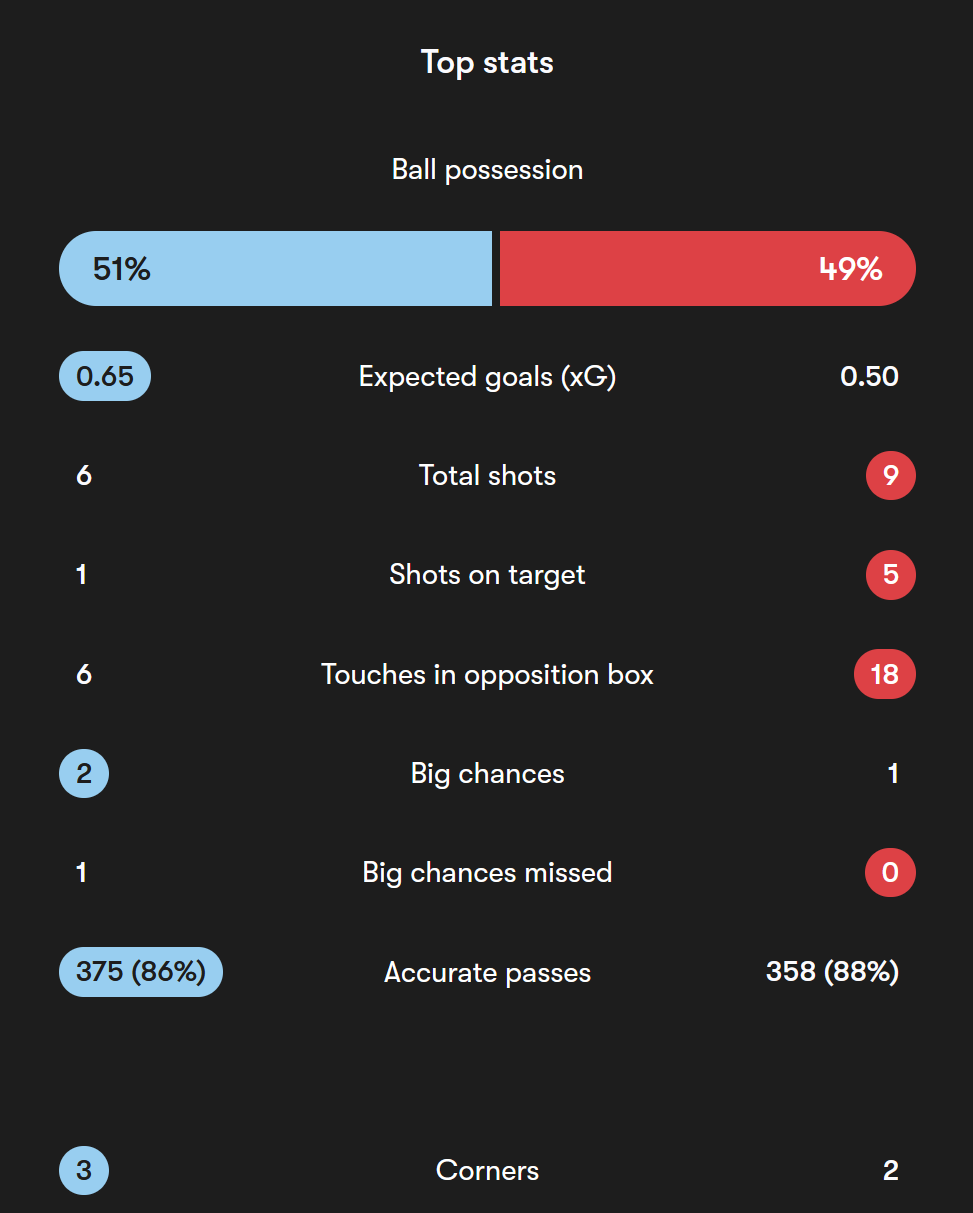Click the Accurate passes label
The image size is (973, 1213).
tap(487, 972)
